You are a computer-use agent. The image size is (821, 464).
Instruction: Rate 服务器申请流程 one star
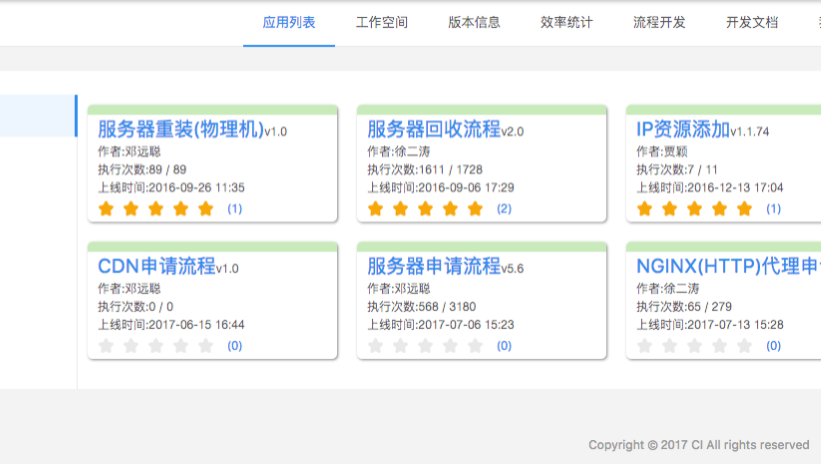point(375,346)
